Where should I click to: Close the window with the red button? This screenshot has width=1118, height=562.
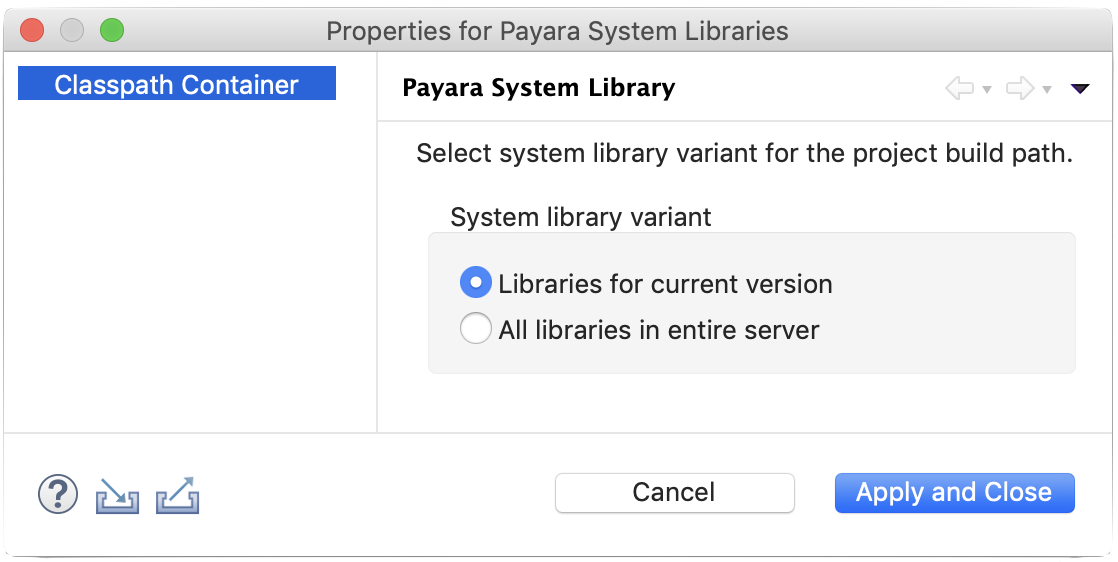click(32, 30)
